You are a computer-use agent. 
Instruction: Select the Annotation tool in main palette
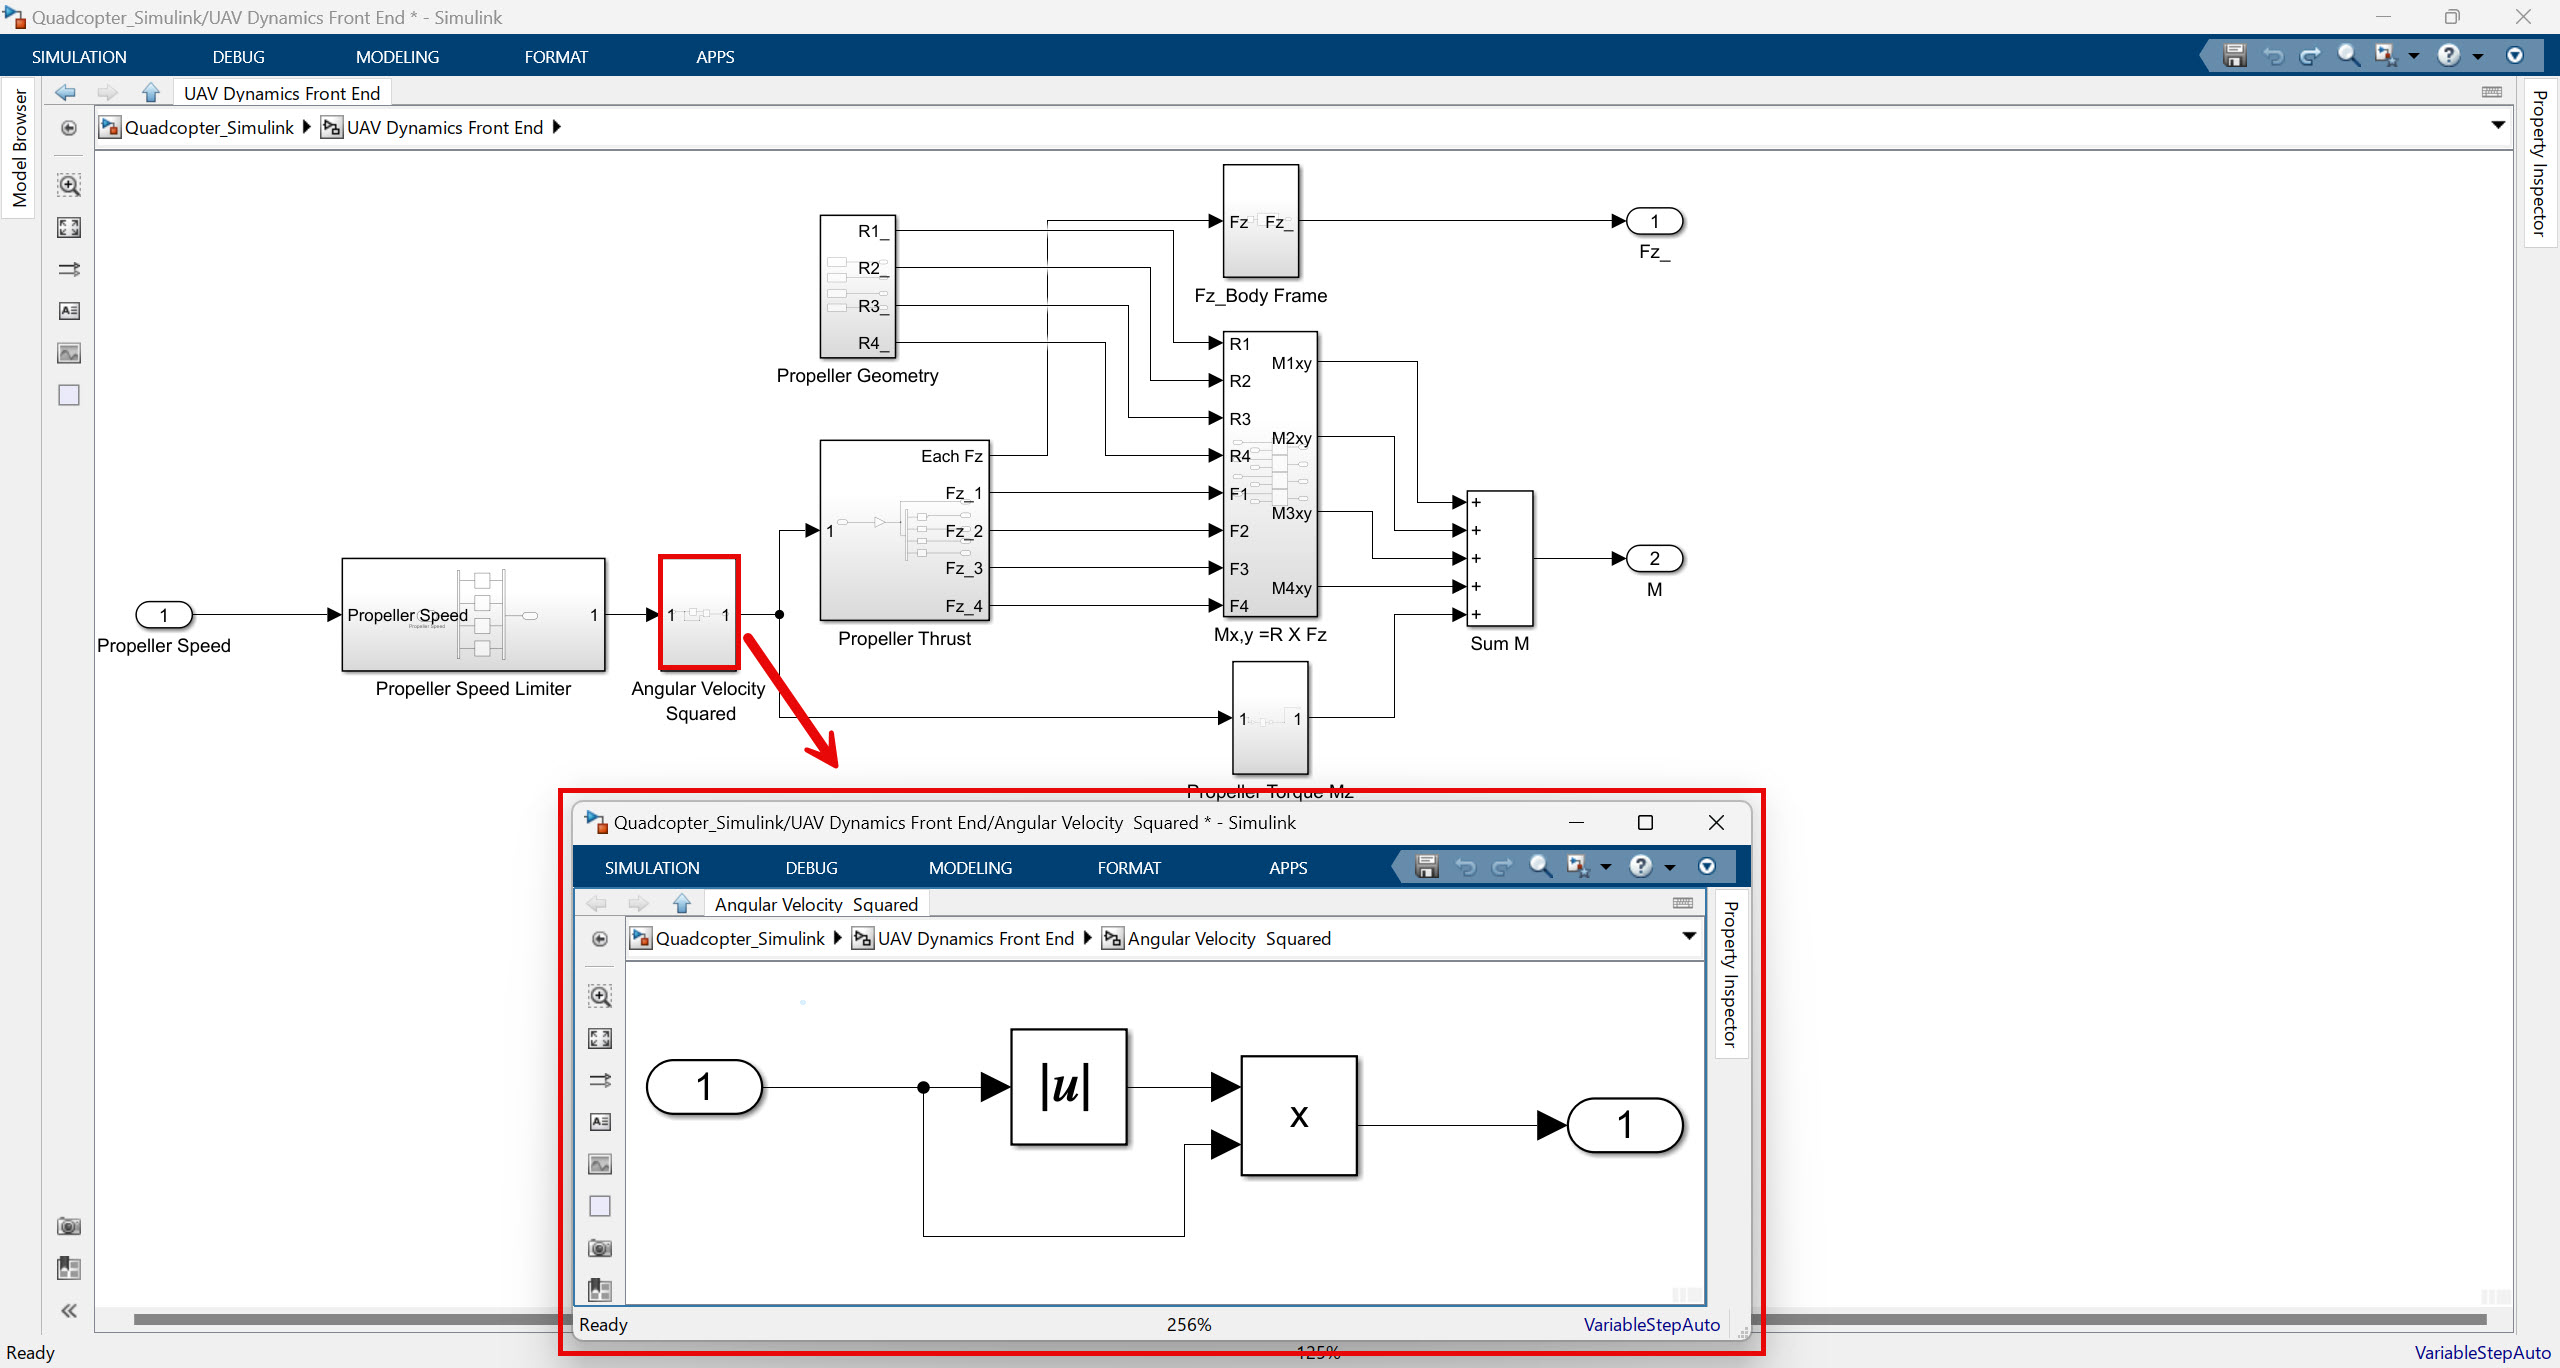coord(69,311)
